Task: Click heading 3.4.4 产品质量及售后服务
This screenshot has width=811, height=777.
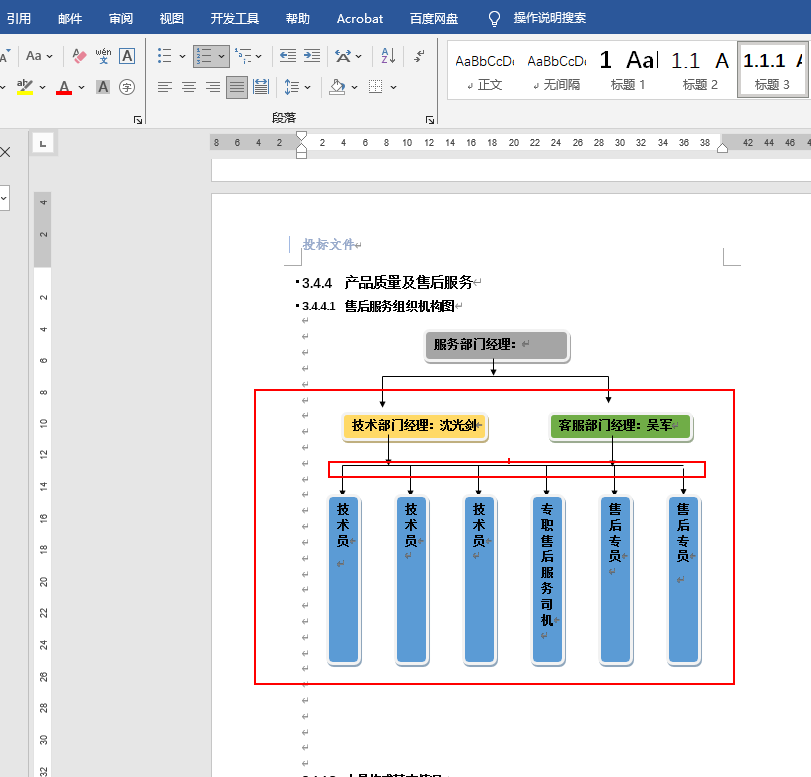Action: point(386,282)
